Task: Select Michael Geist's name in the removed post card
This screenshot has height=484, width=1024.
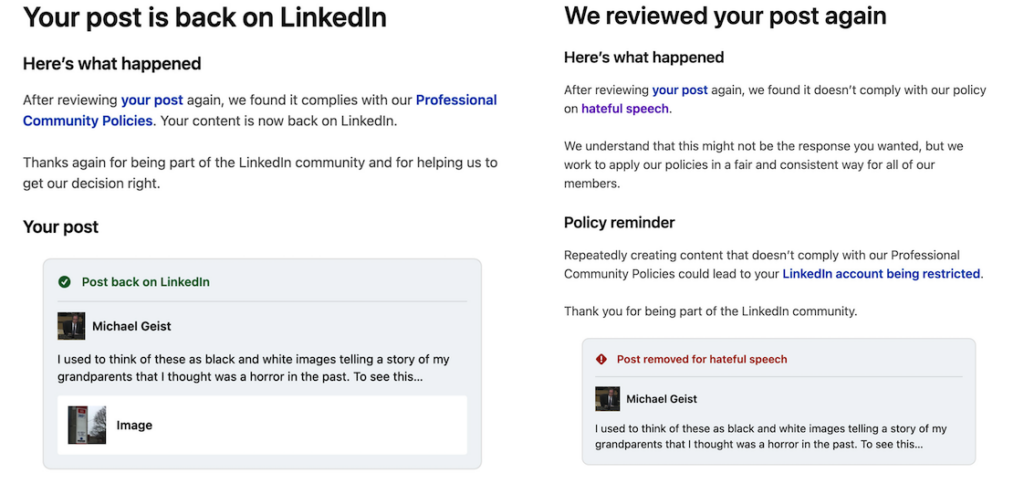Action: coord(662,399)
